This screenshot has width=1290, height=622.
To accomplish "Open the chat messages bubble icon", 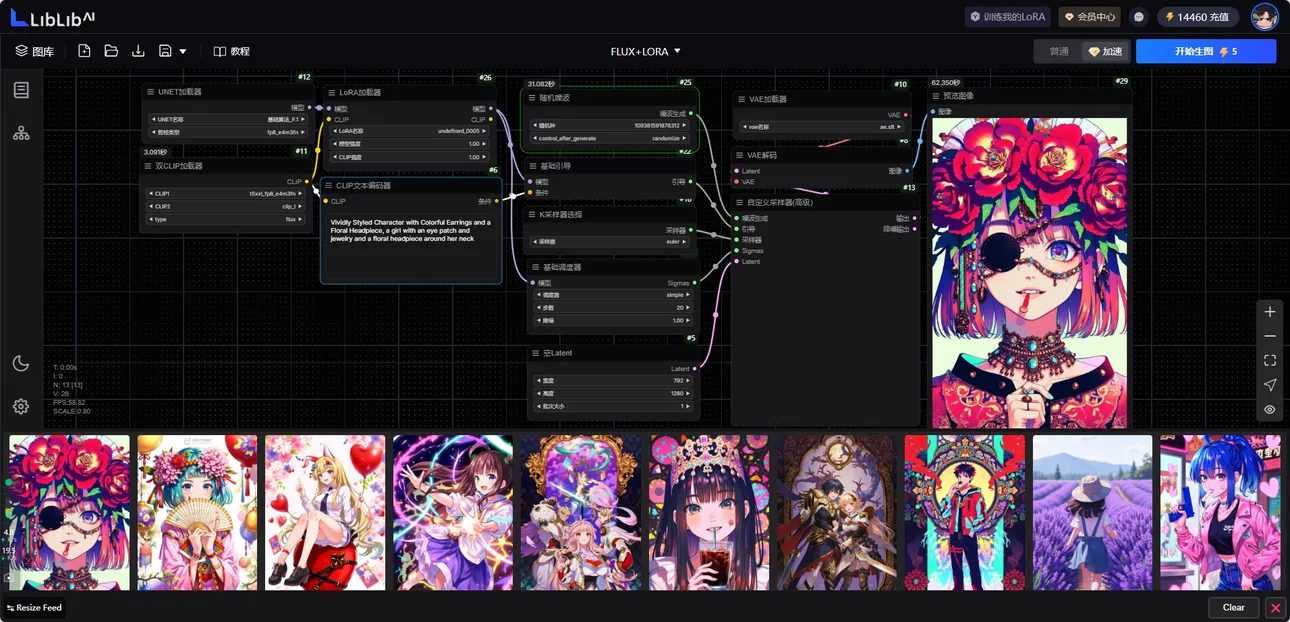I will [x=1138, y=17].
